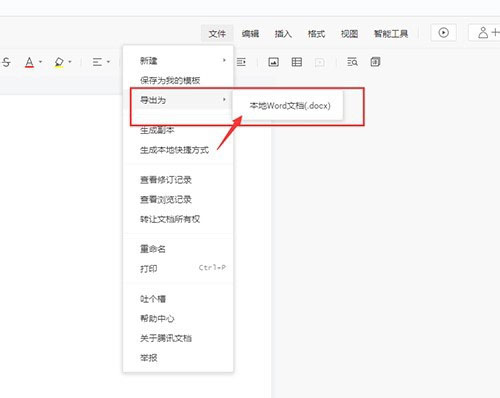Export as 本地Word文档(.docx)

290,106
